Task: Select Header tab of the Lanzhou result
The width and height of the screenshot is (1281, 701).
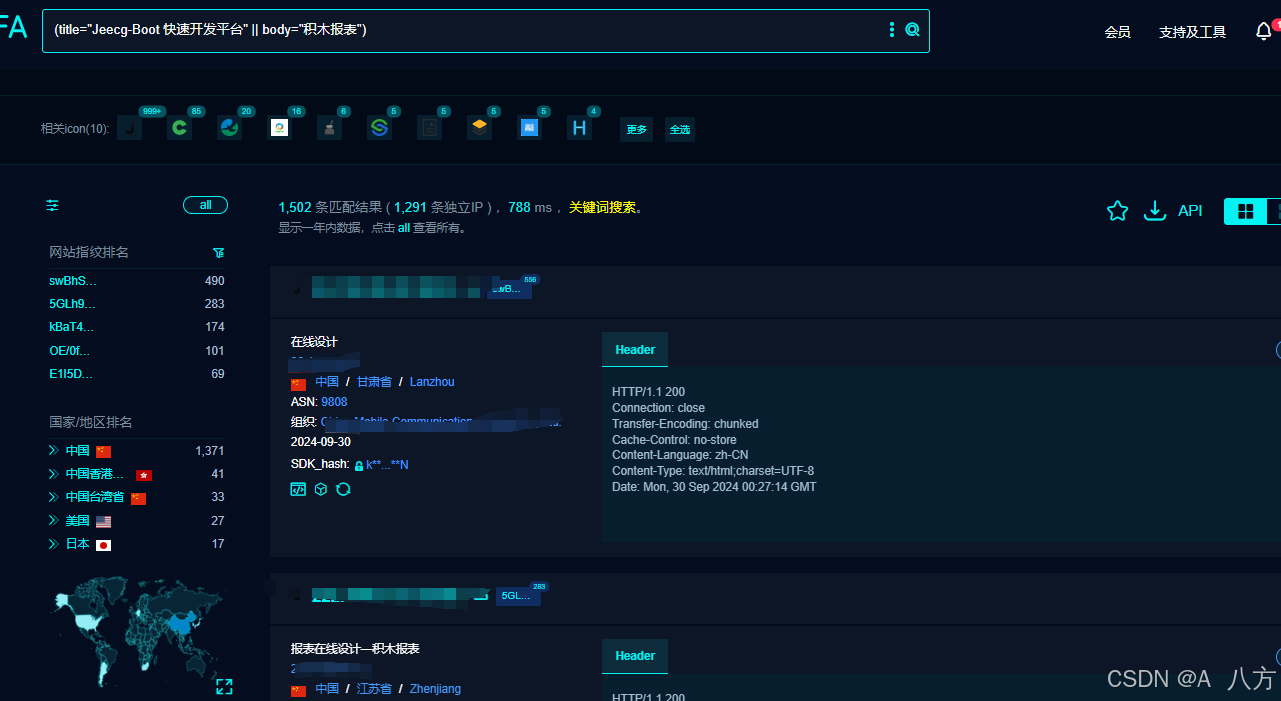Action: (635, 350)
